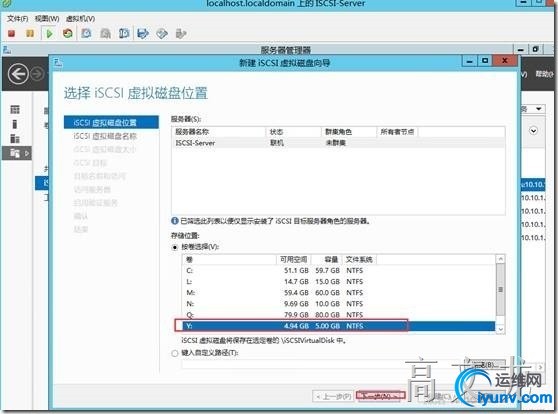Click the greyed USB device toolbar icon
Image resolution: width=558 pixels, height=414 pixels.
pos(181,34)
